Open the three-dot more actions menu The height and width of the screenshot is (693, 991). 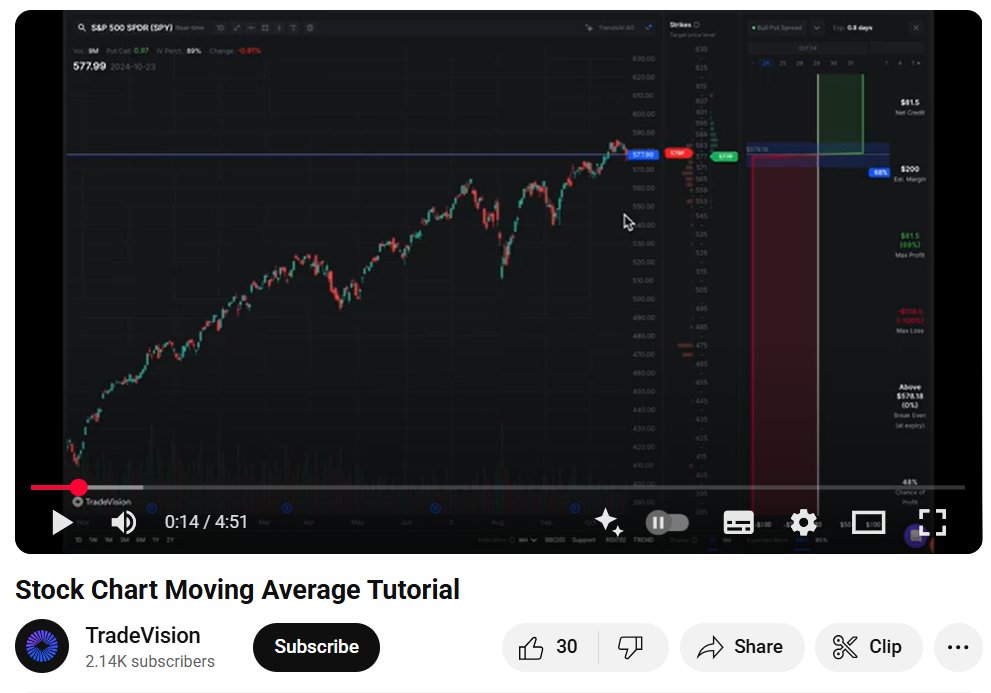coord(958,647)
